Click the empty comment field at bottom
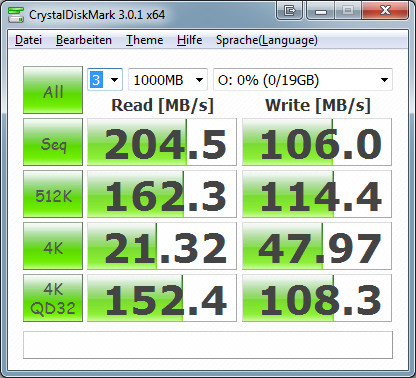 (x=208, y=345)
